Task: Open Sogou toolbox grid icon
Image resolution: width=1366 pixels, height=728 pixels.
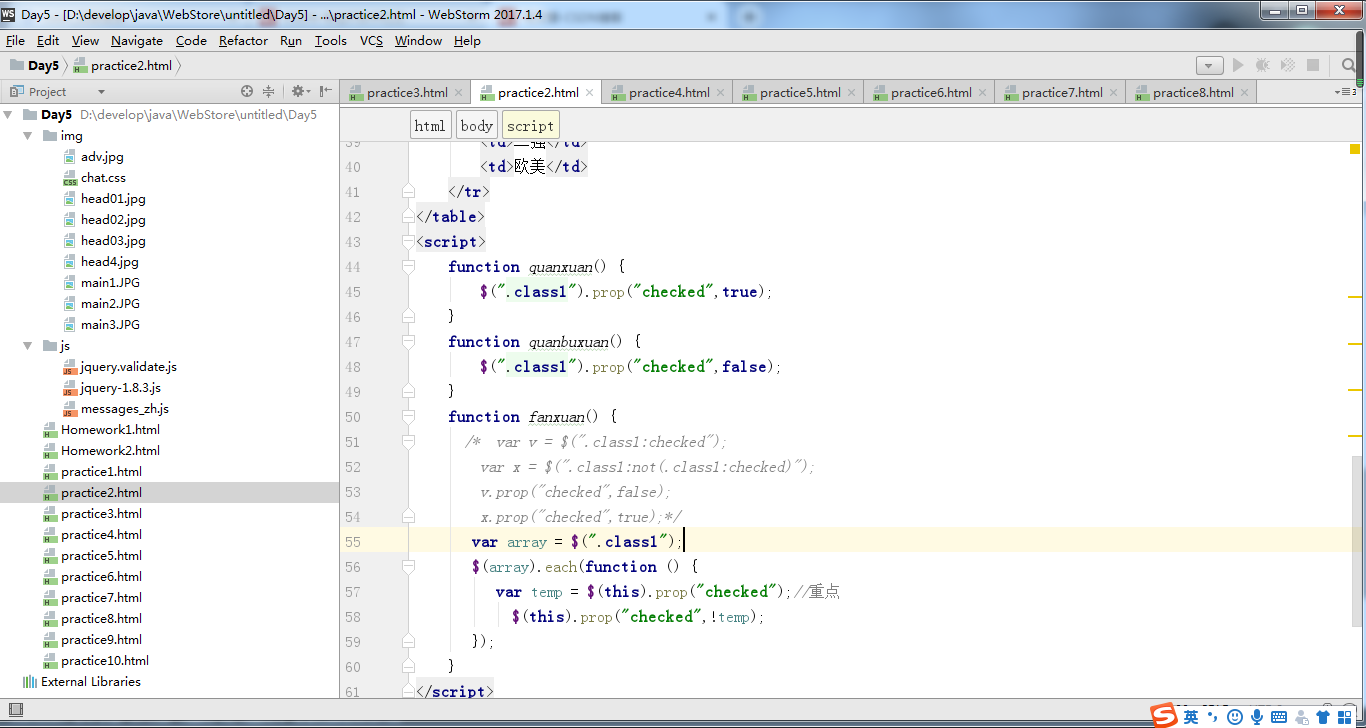Action: pyautogui.click(x=1344, y=717)
